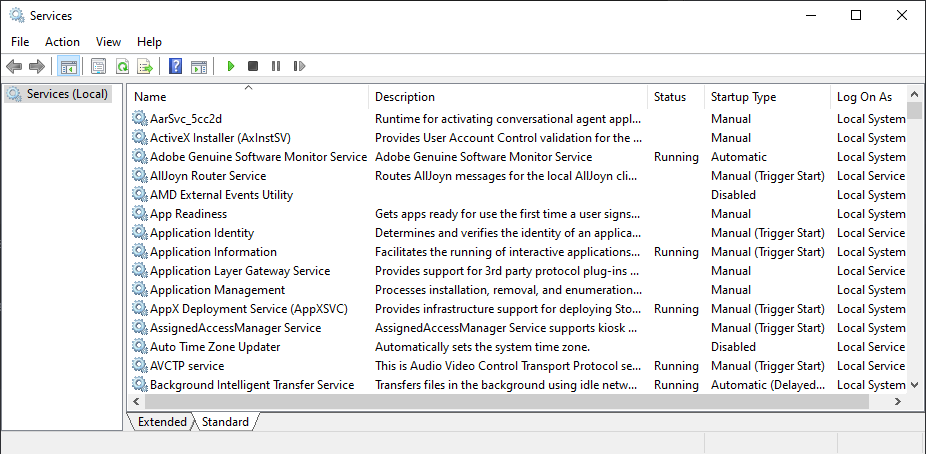Toggle the Show/Hide Console Tree icon
Screen dimensions: 926x454
coord(69,66)
